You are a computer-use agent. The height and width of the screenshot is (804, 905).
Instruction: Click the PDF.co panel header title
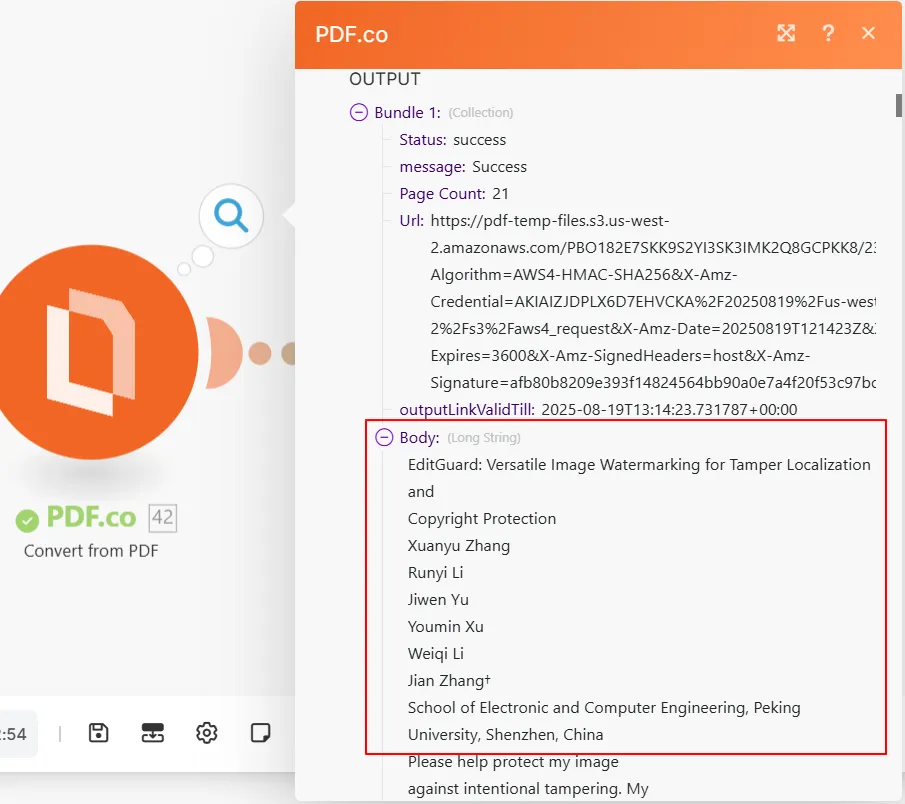[351, 35]
